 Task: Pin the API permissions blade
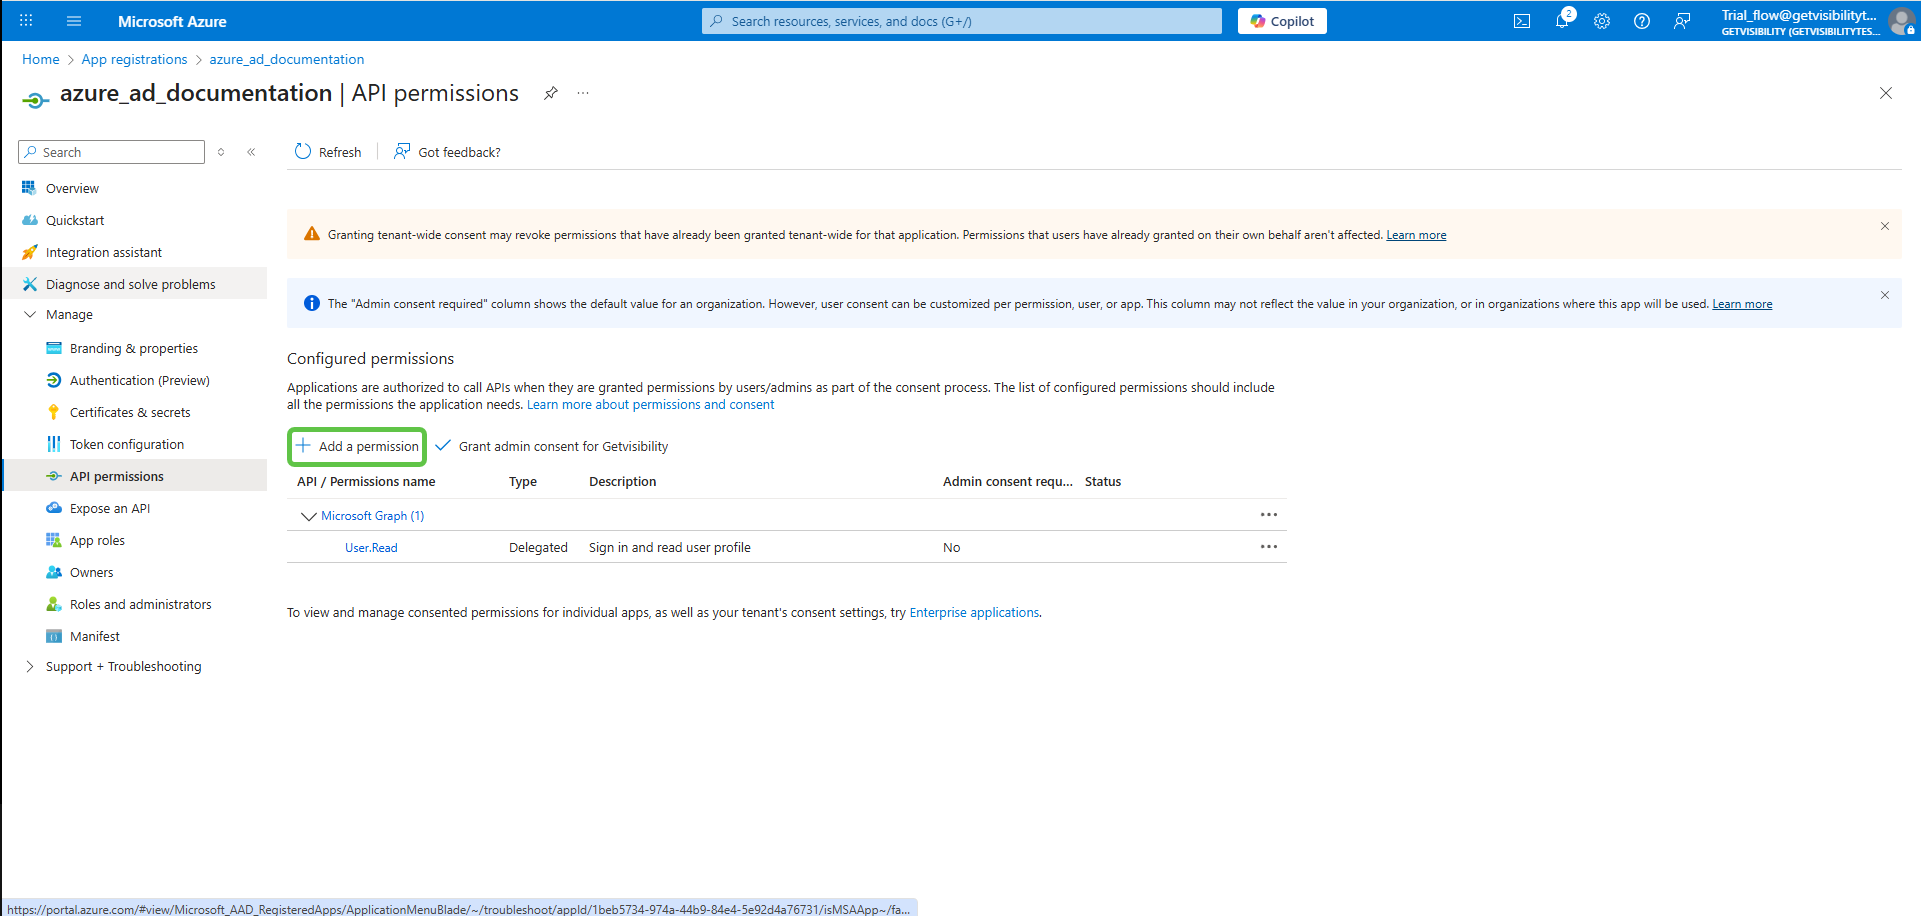point(550,93)
